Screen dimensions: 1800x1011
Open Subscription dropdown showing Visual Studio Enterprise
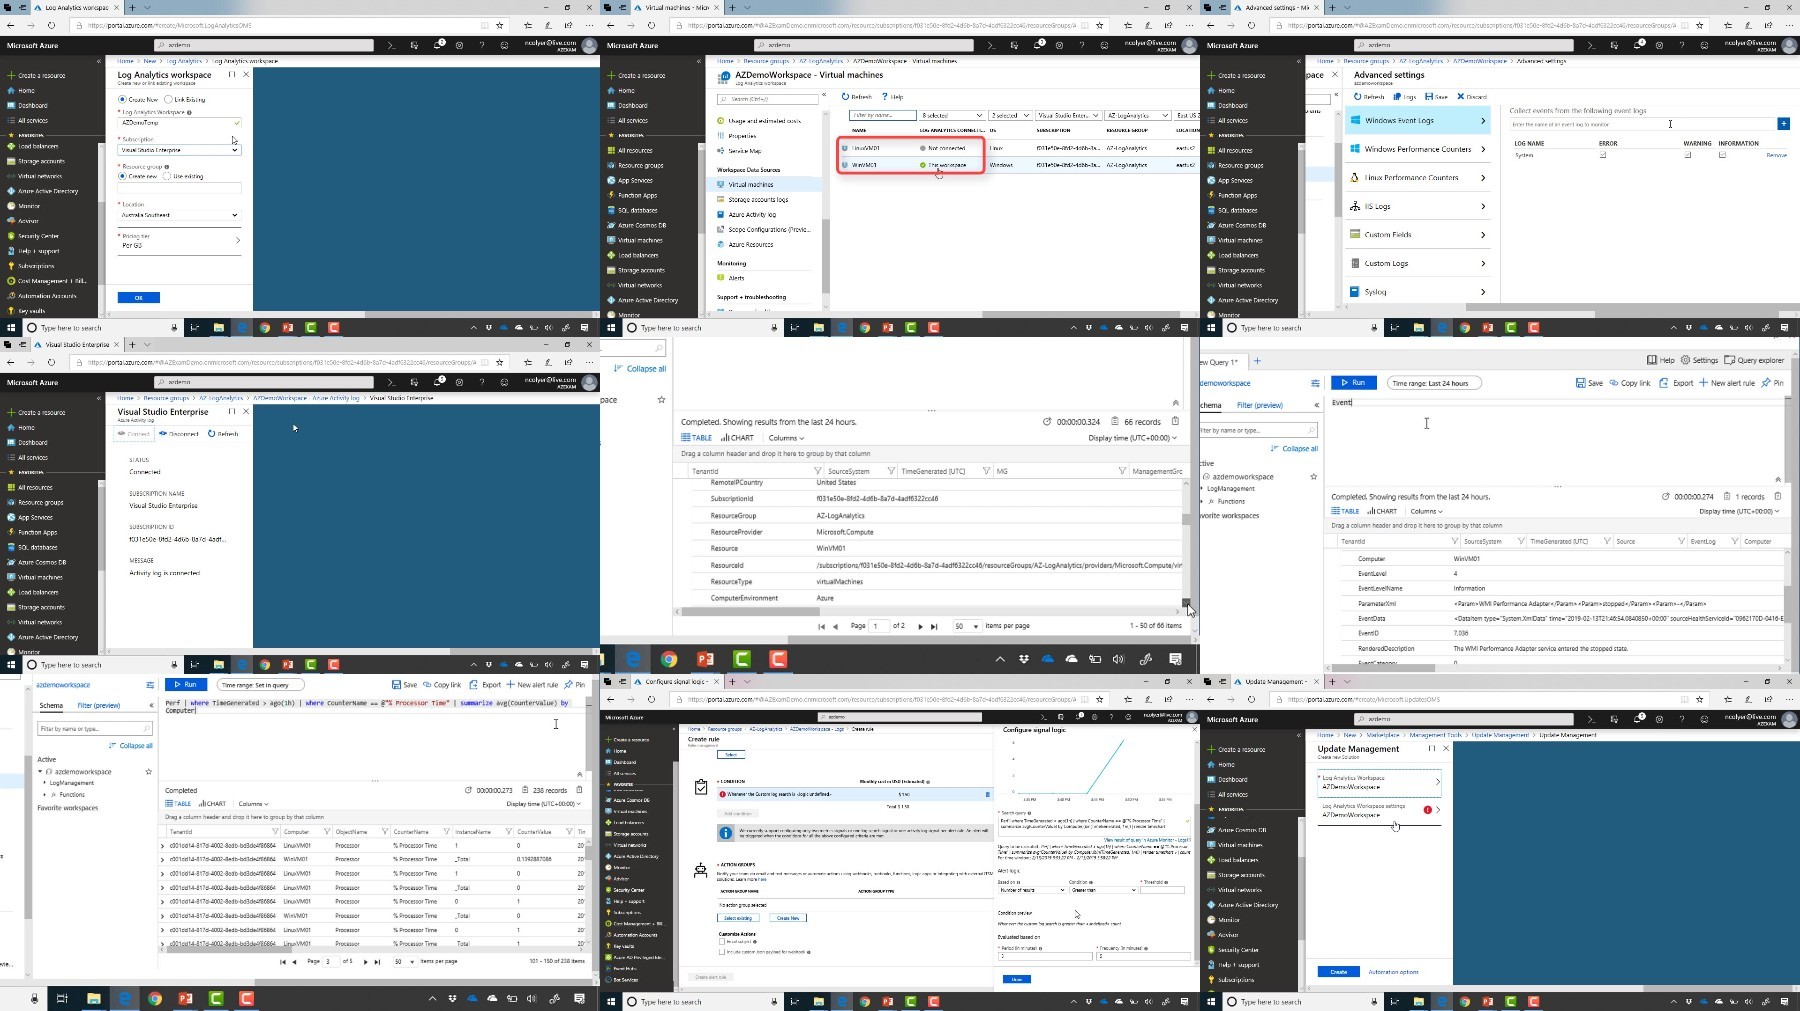[x=179, y=150]
